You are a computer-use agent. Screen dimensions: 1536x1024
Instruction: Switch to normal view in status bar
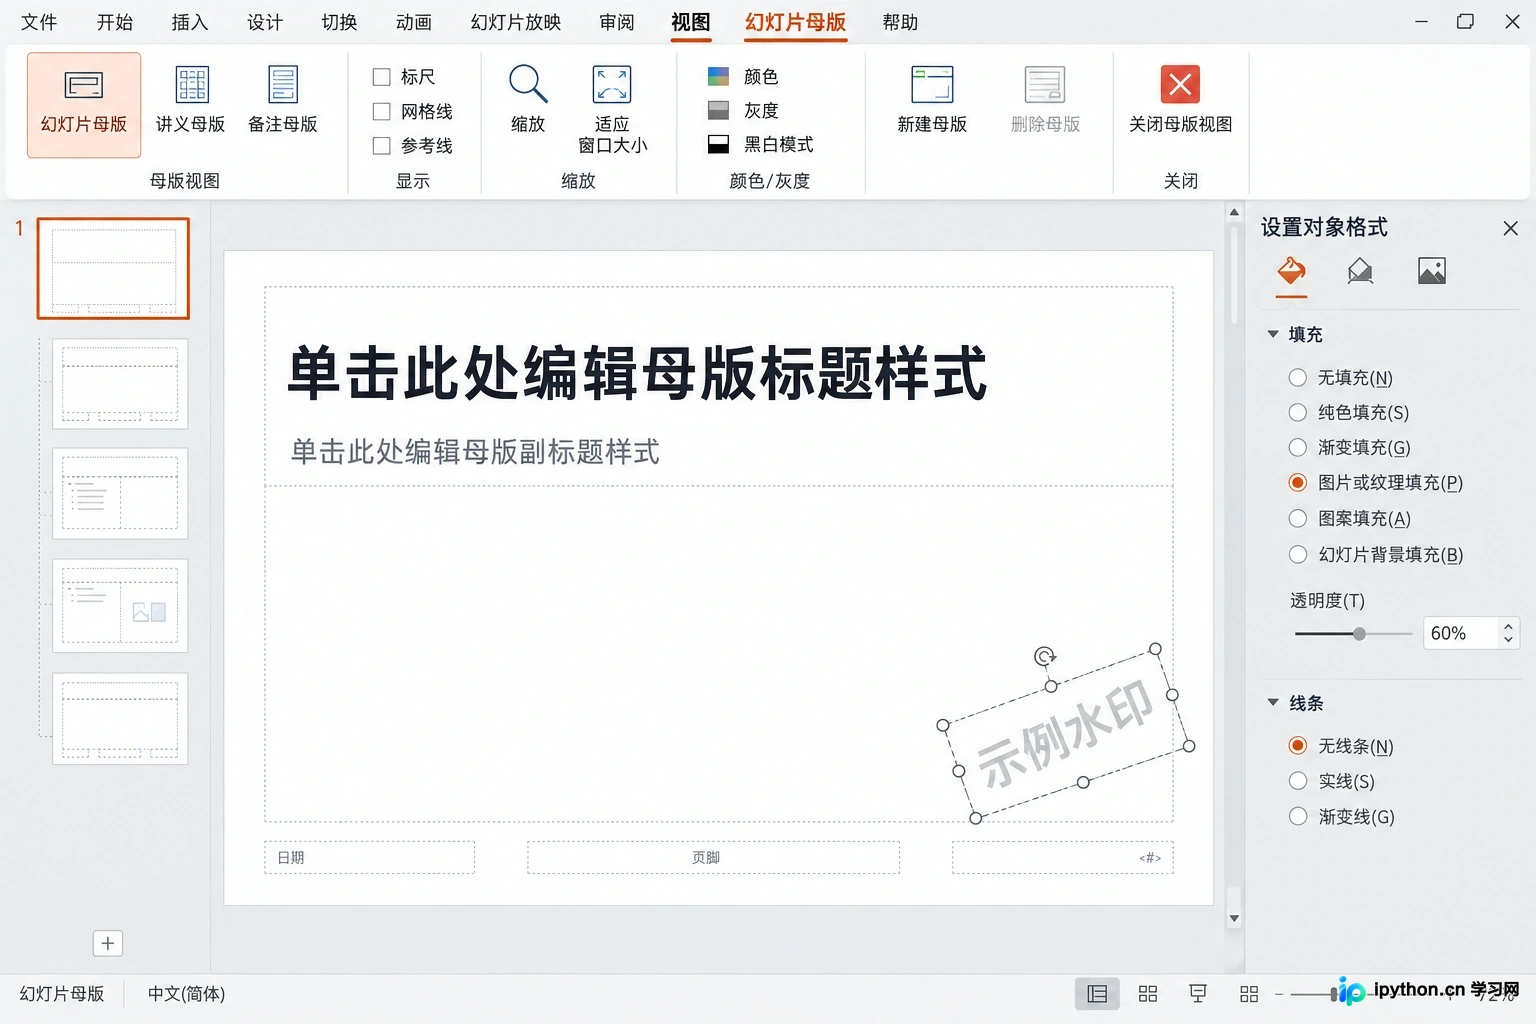pos(1097,994)
